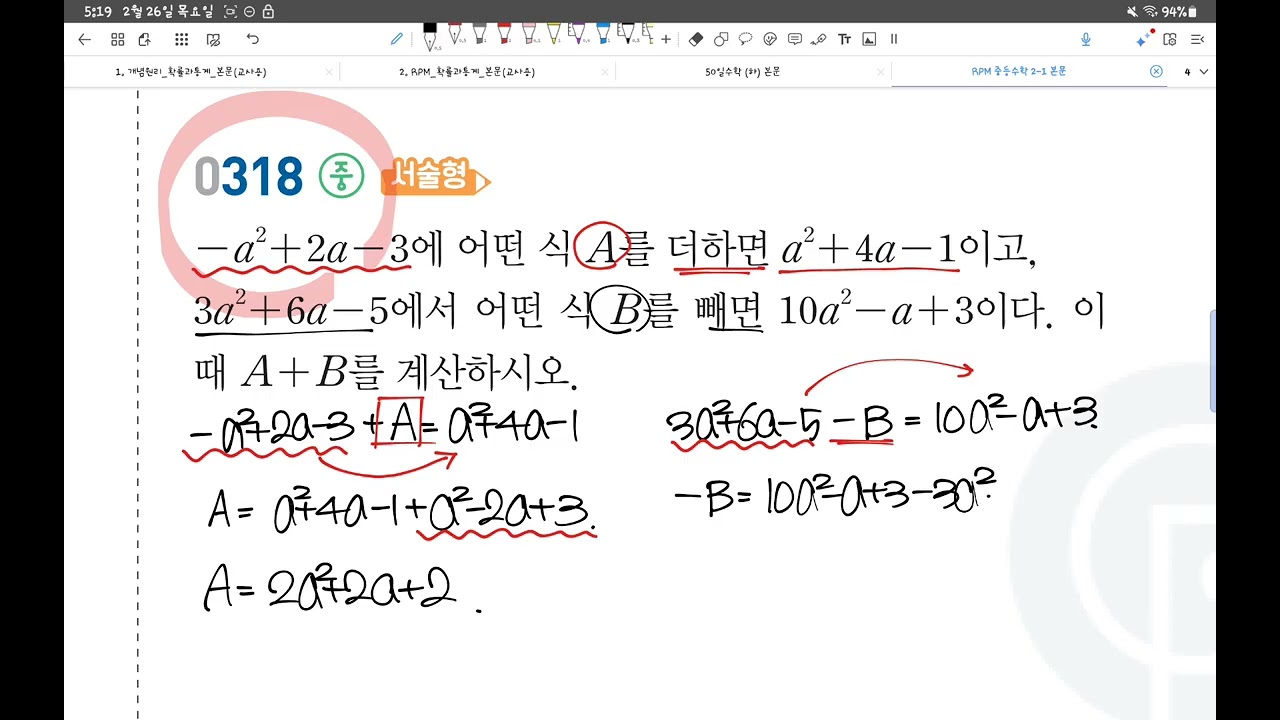Tap the lock icon in status bar
The width and height of the screenshot is (1280, 720).
click(269, 12)
